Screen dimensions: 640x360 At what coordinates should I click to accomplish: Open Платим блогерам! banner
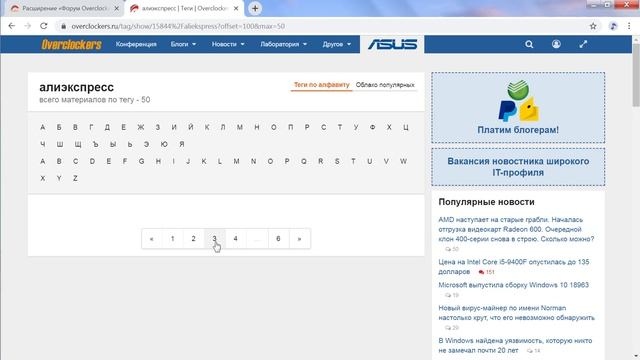(518, 108)
